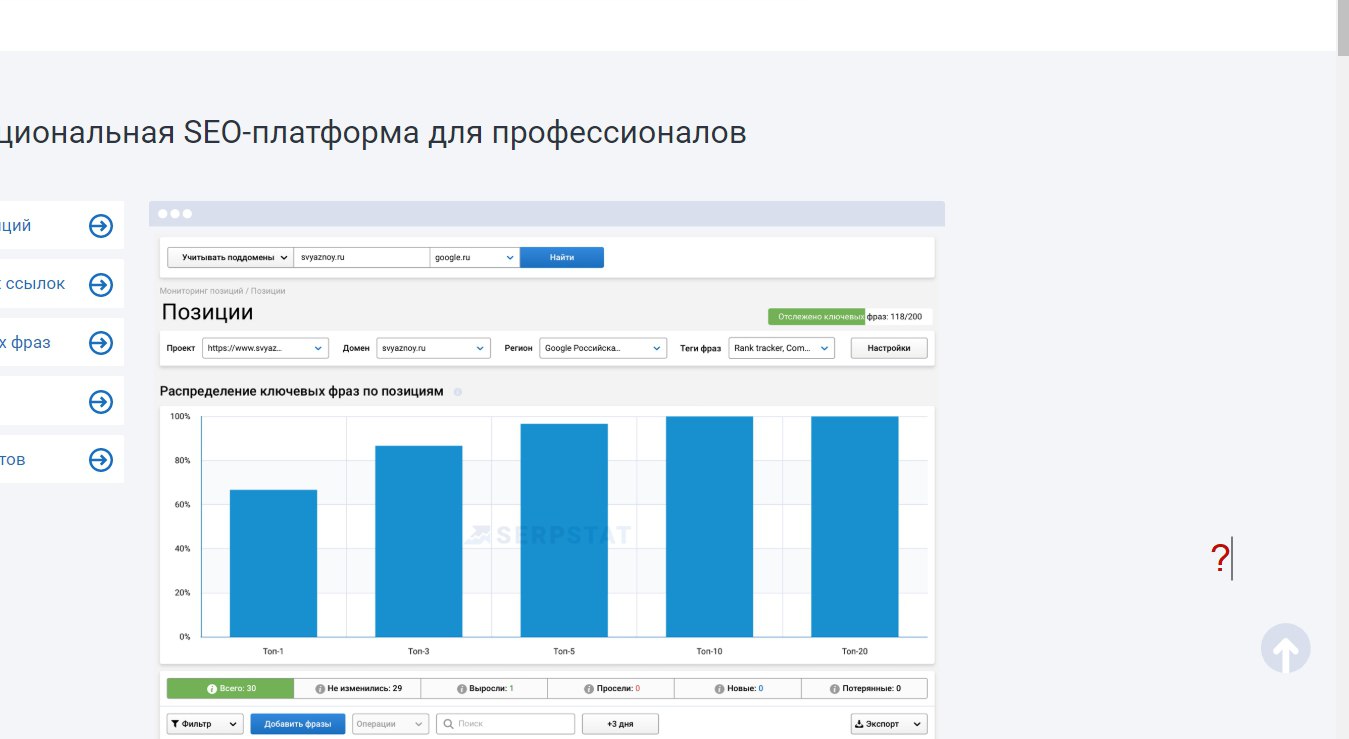The height and width of the screenshot is (739, 1349).
Task: Click the "Добавить фразы" button
Action: 298,724
